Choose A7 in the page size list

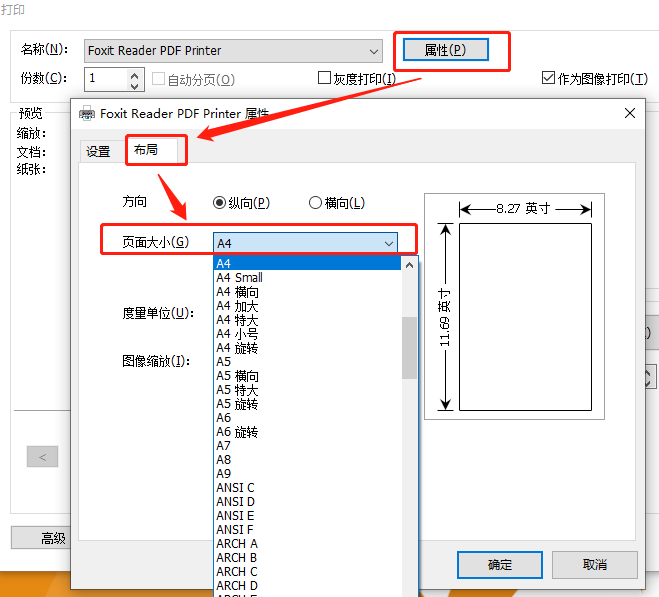pyautogui.click(x=308, y=446)
